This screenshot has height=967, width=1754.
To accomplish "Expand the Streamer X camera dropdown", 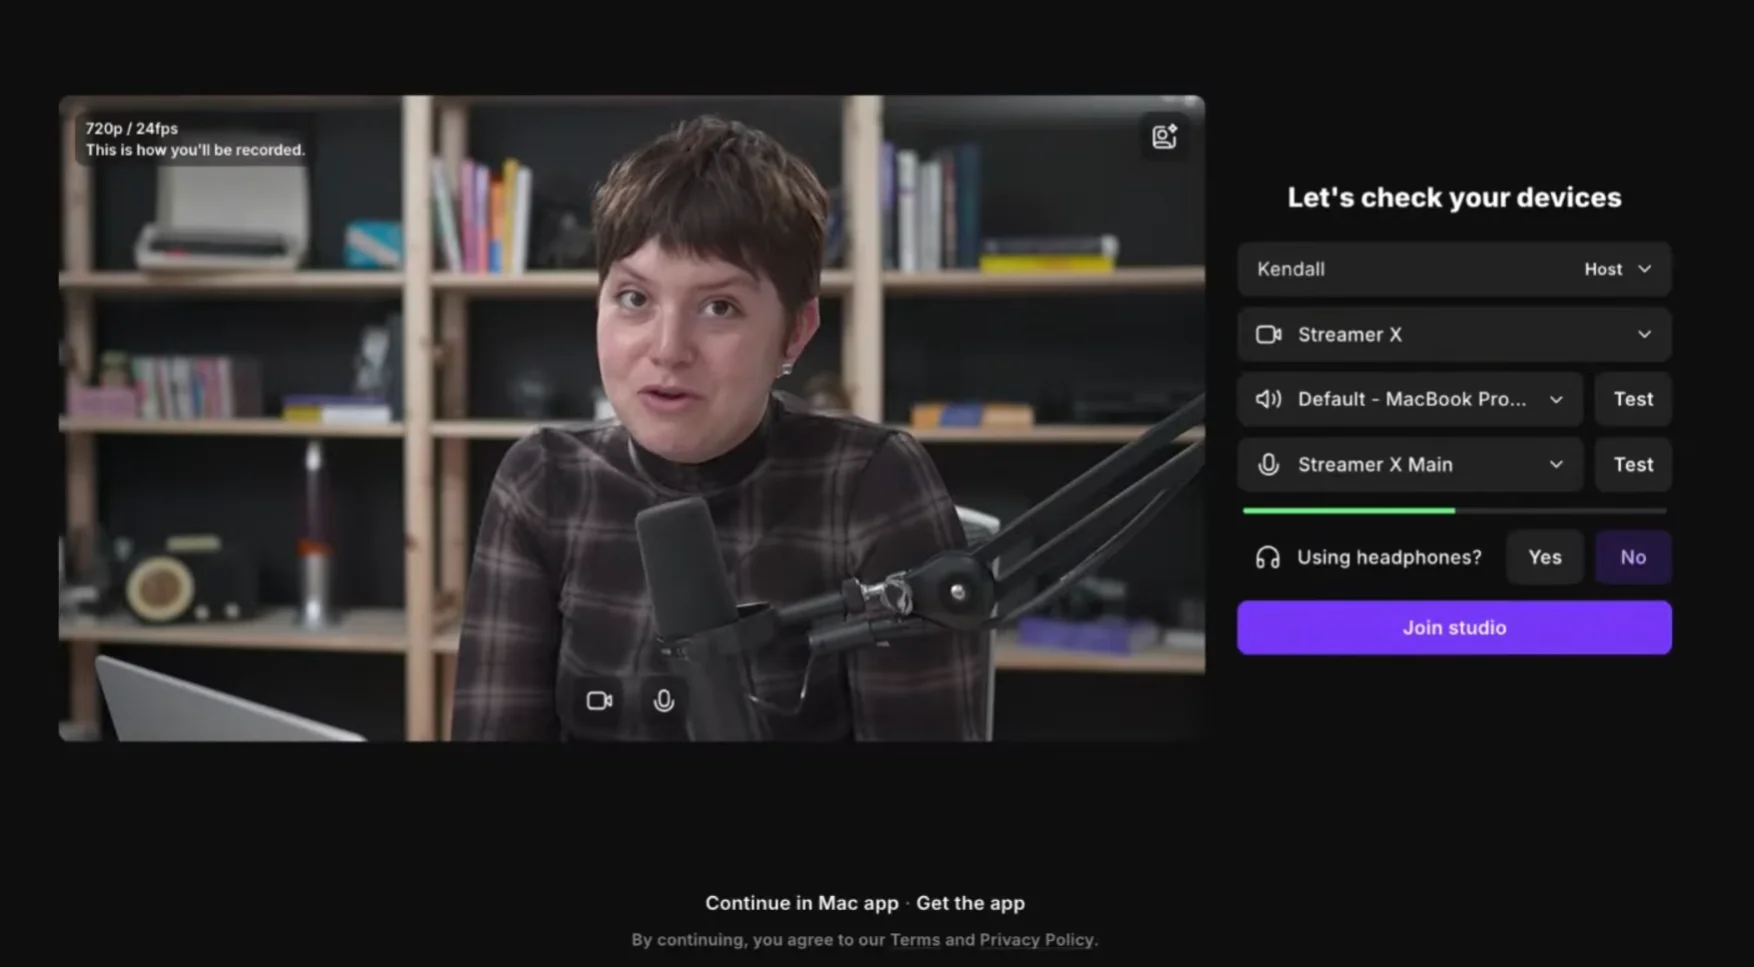I will click(1644, 334).
